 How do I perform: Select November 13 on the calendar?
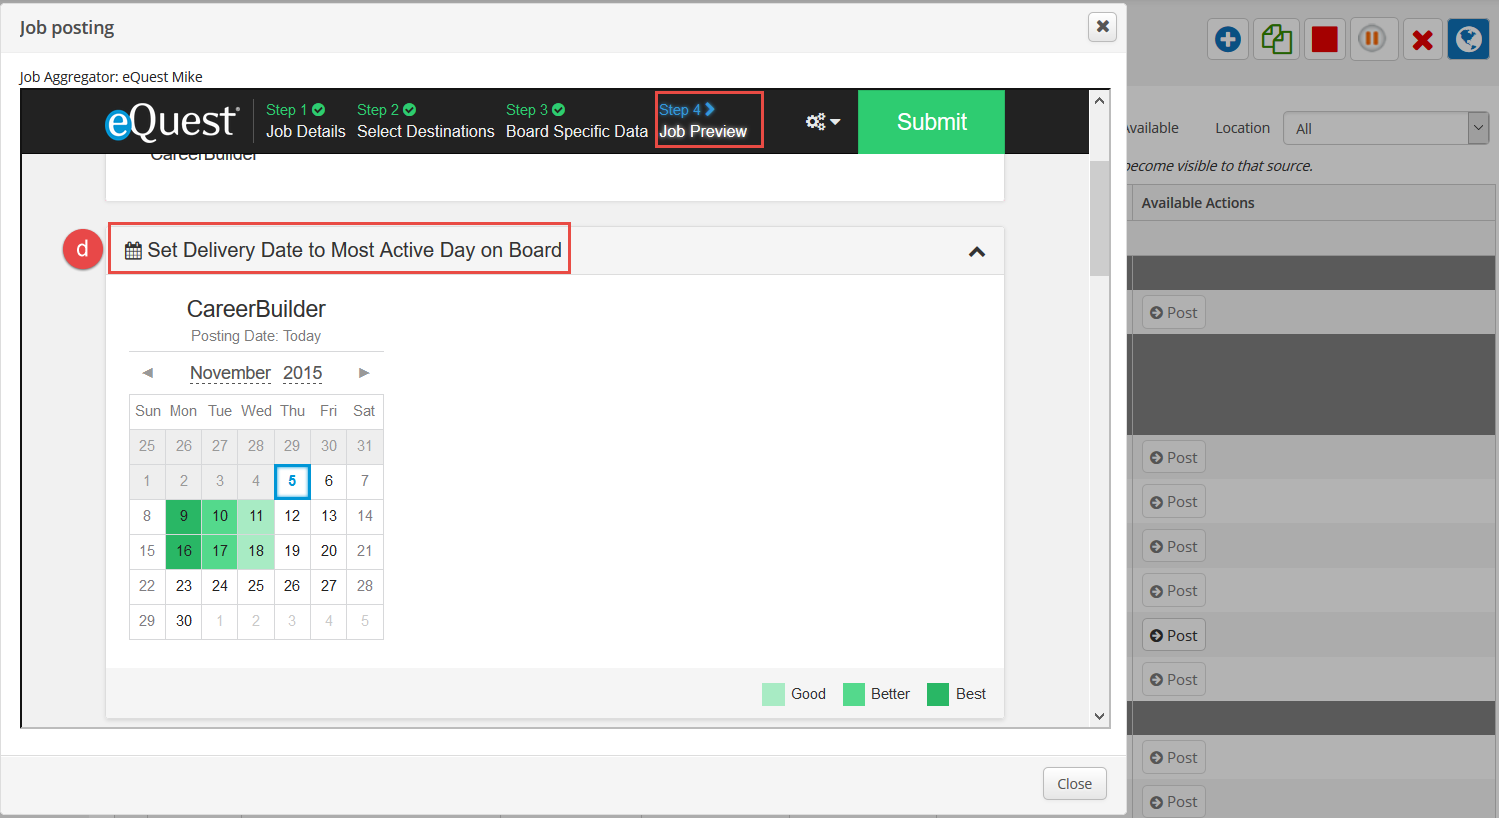click(328, 516)
